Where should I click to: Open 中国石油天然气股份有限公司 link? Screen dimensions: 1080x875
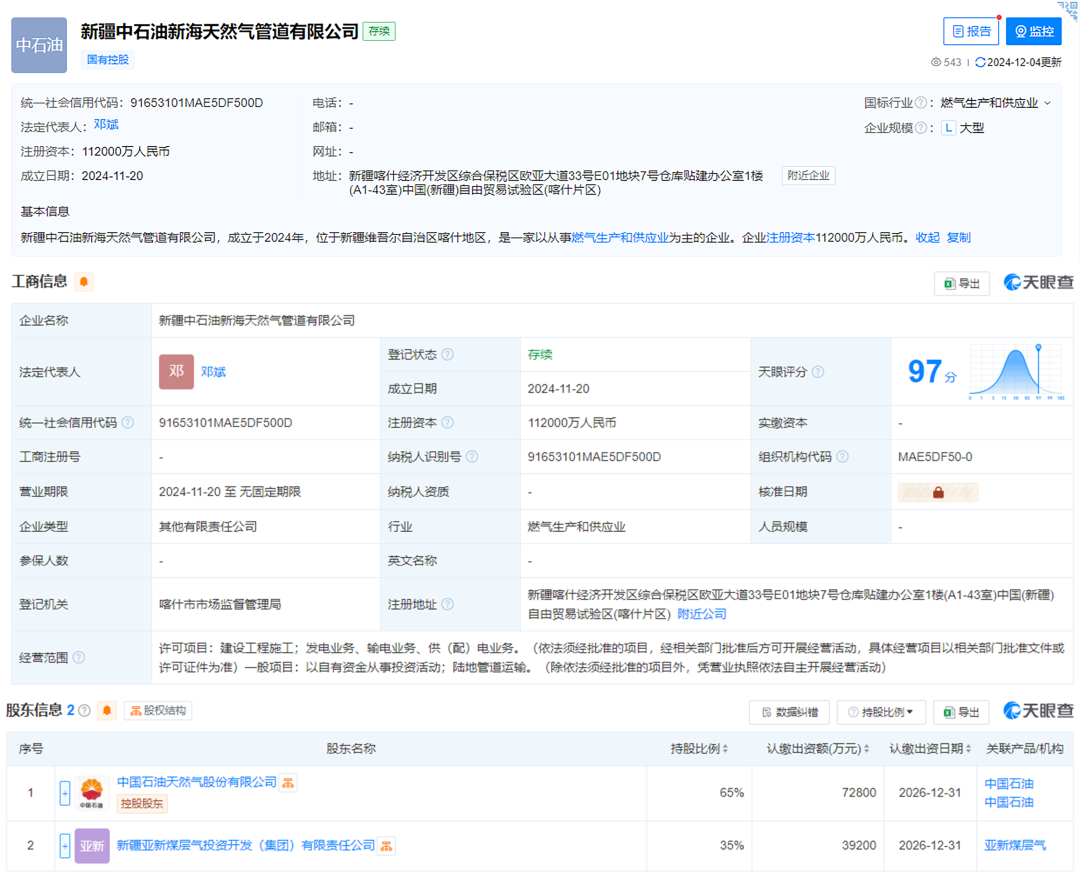coord(197,783)
